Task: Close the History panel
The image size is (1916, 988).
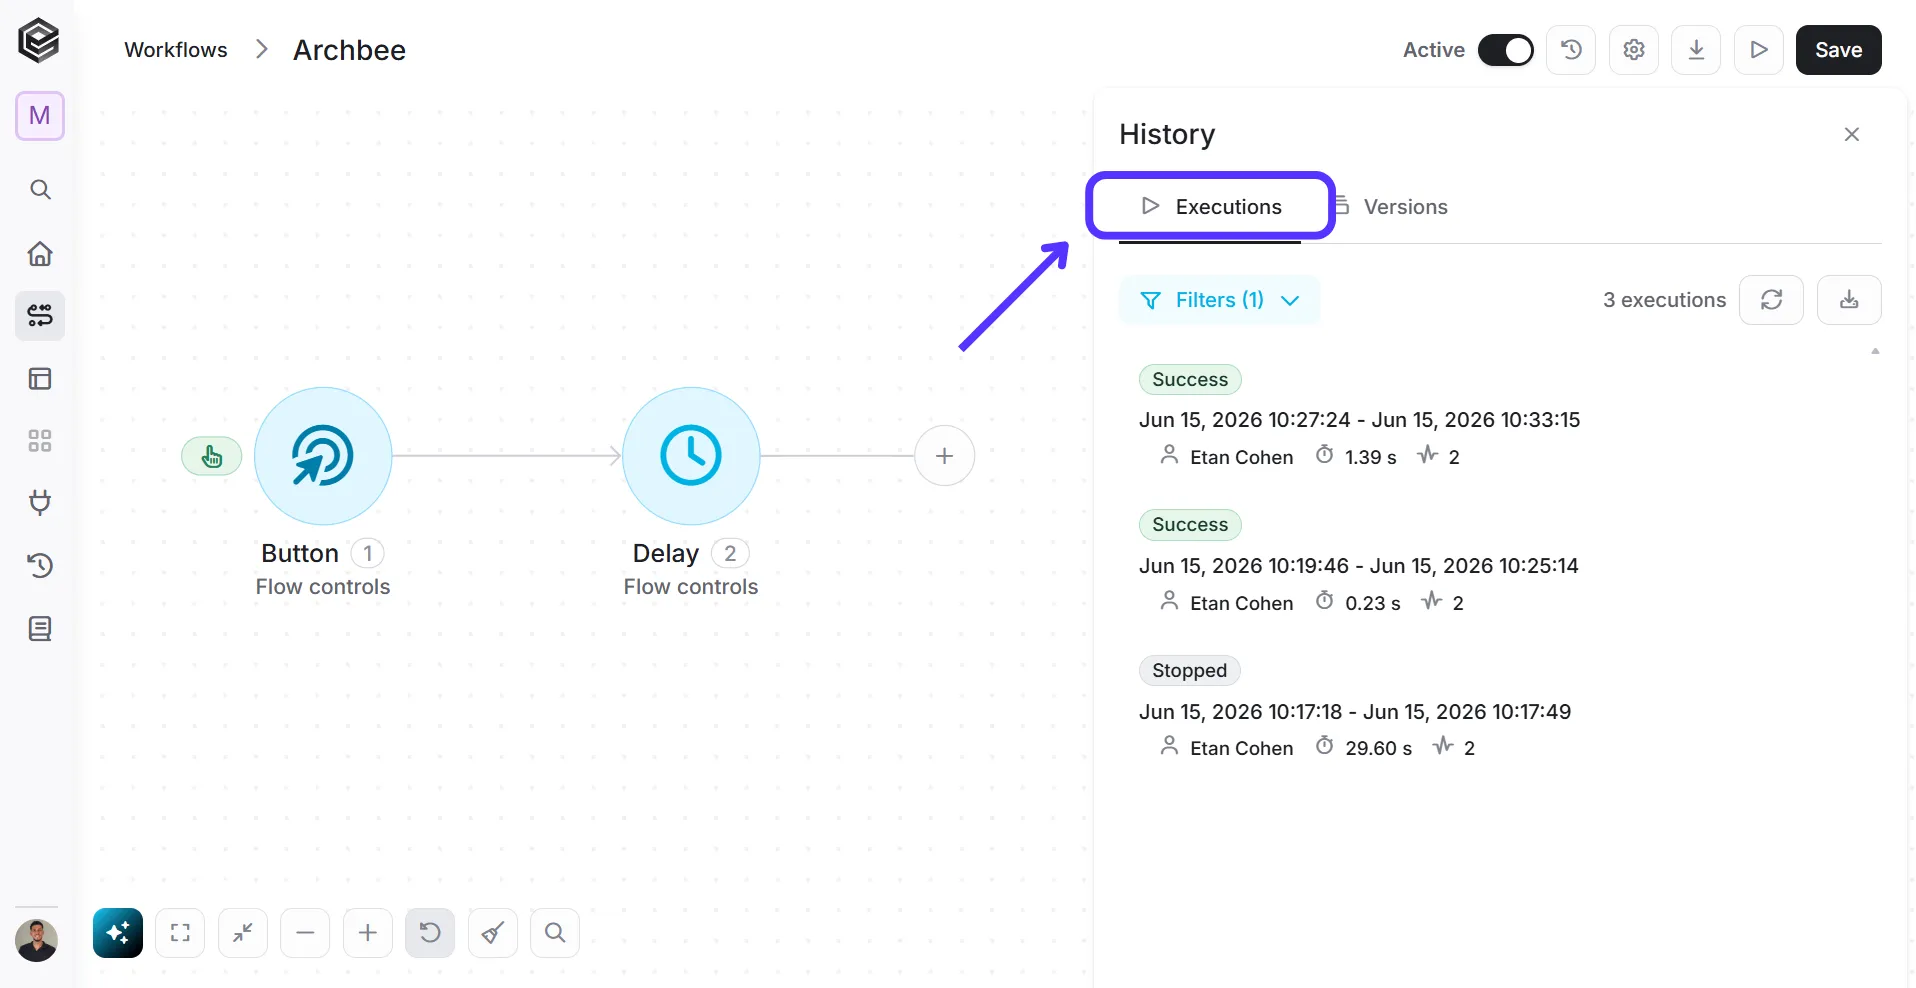Action: point(1852,134)
